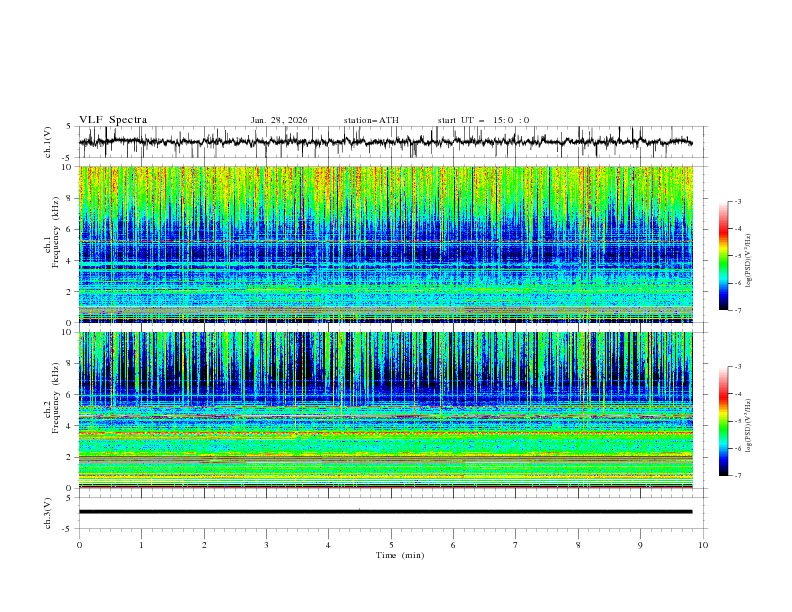Click the "-5" label on ch.2 colorbar
This screenshot has width=792, height=612.
737,421
